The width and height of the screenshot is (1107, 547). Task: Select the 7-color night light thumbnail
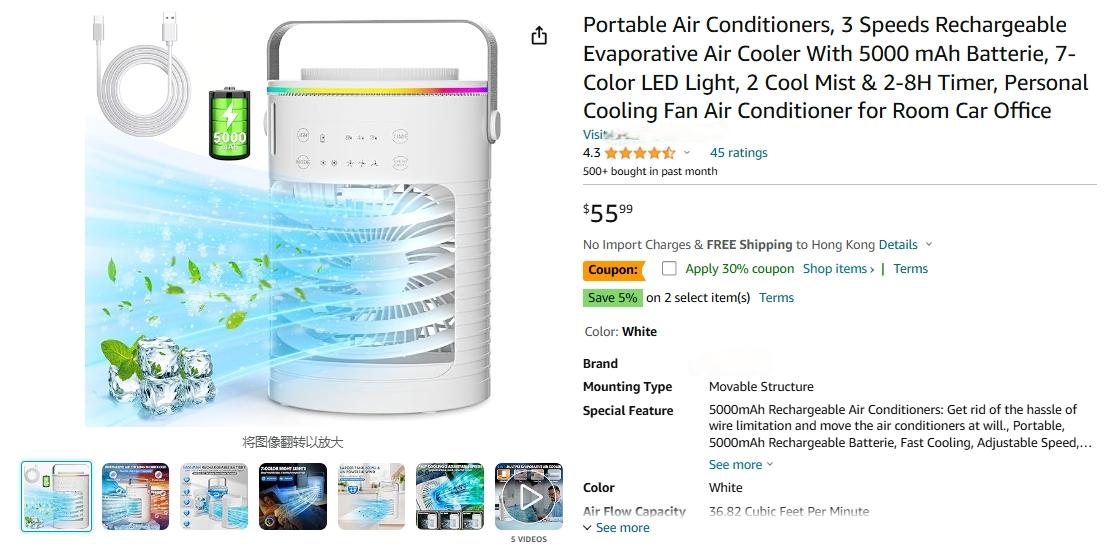[293, 497]
